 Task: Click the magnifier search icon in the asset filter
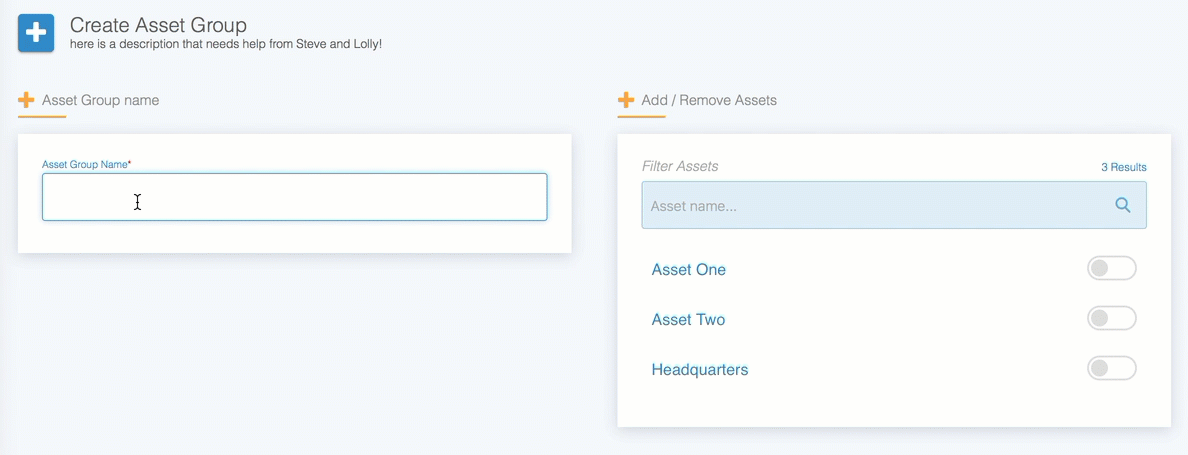(1123, 205)
